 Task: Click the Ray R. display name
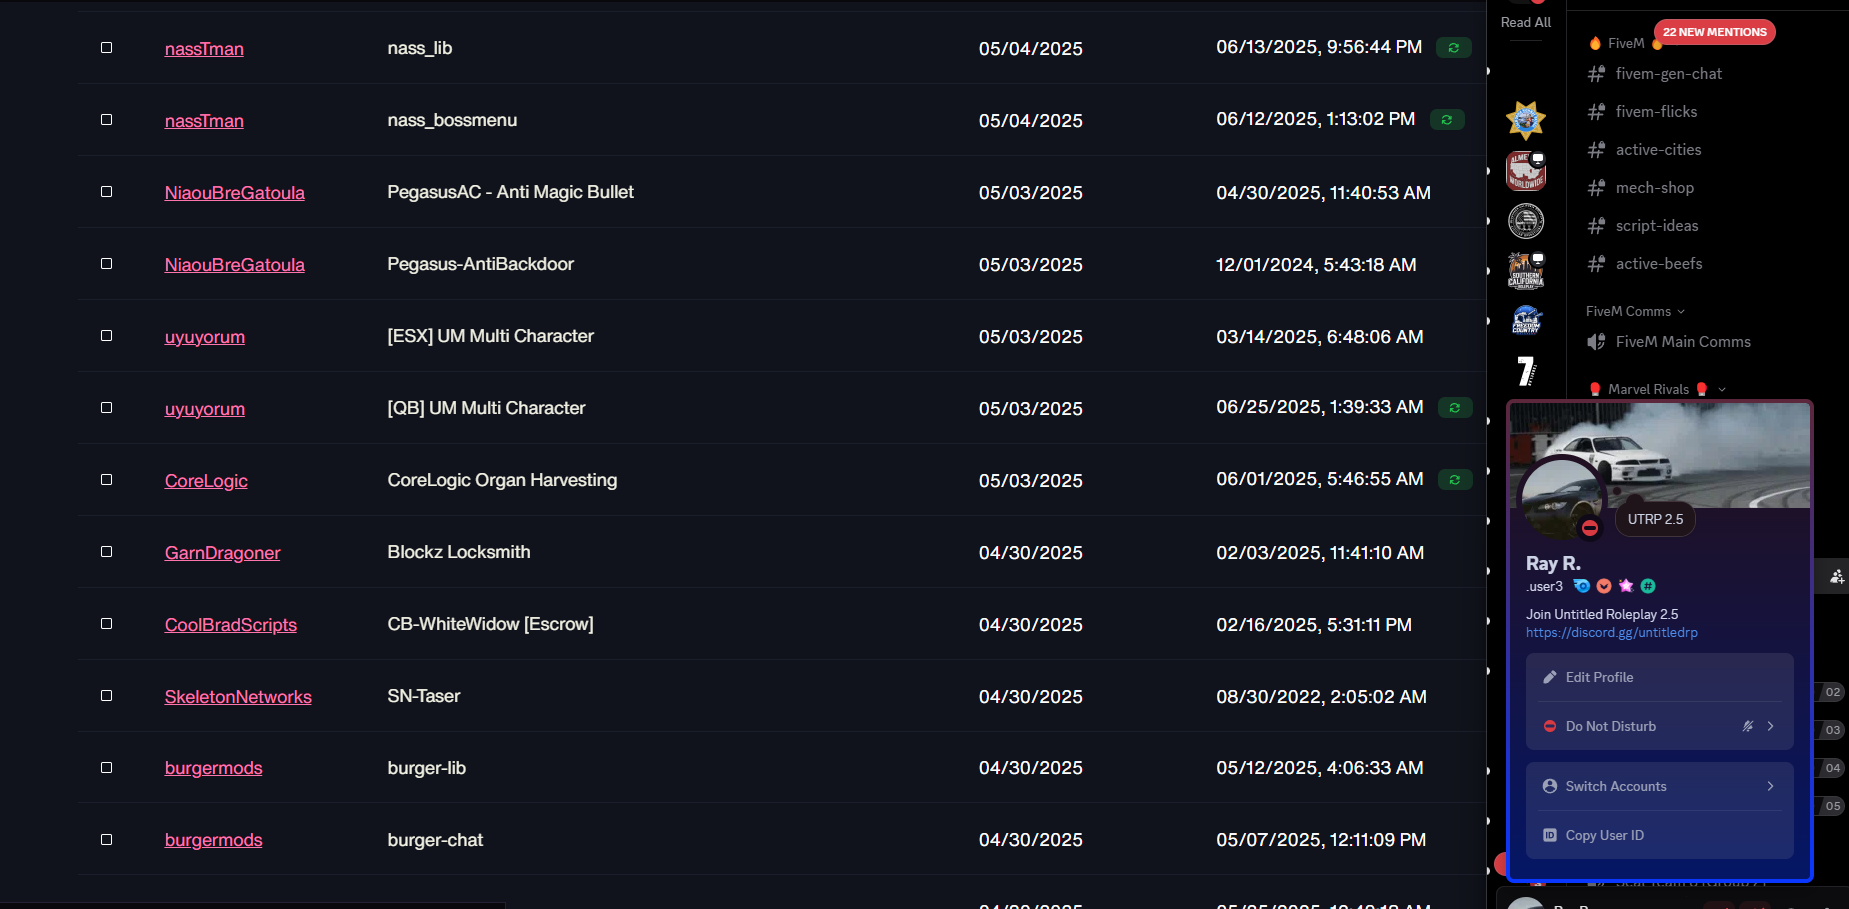click(x=1553, y=563)
